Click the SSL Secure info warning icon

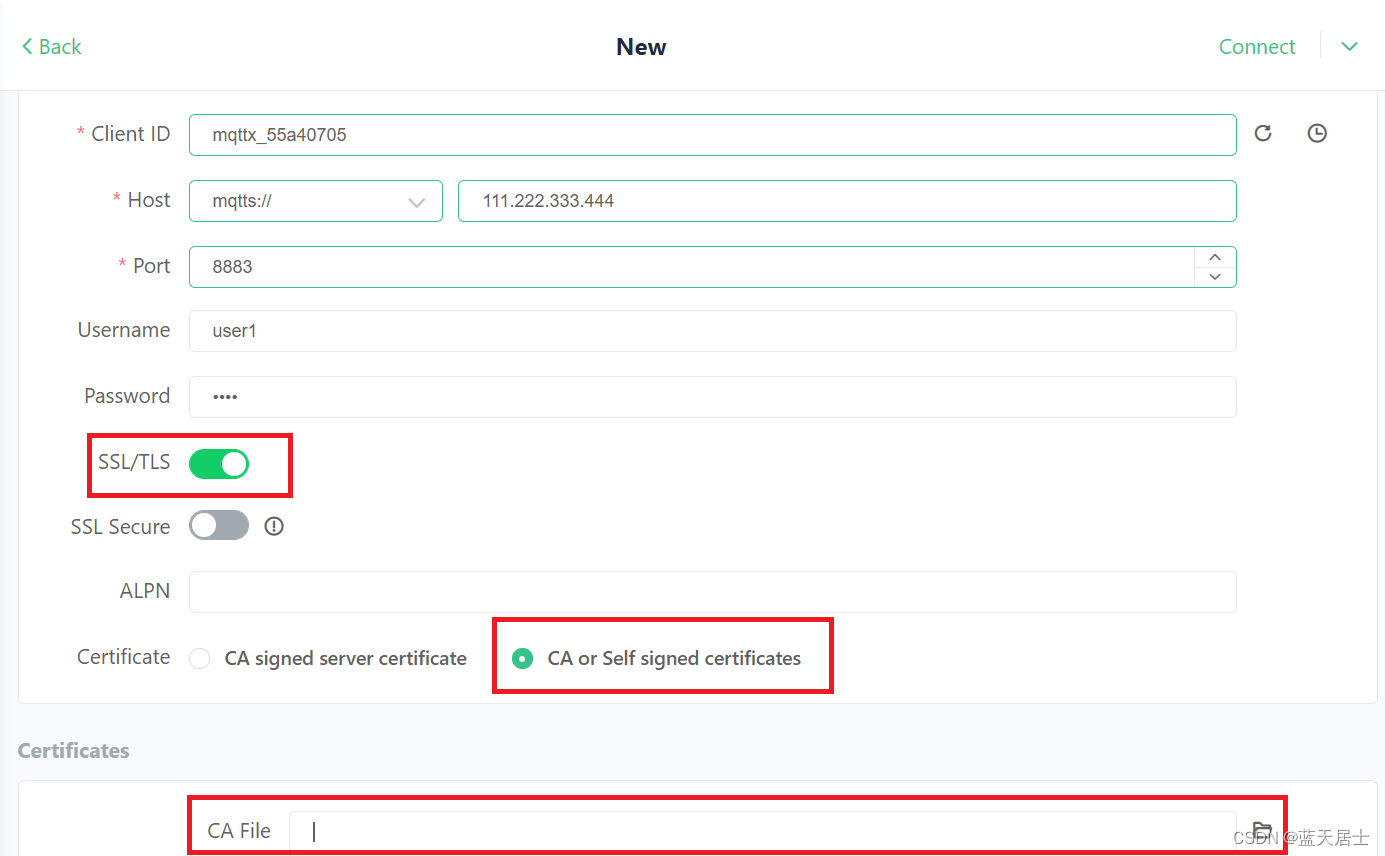[274, 526]
